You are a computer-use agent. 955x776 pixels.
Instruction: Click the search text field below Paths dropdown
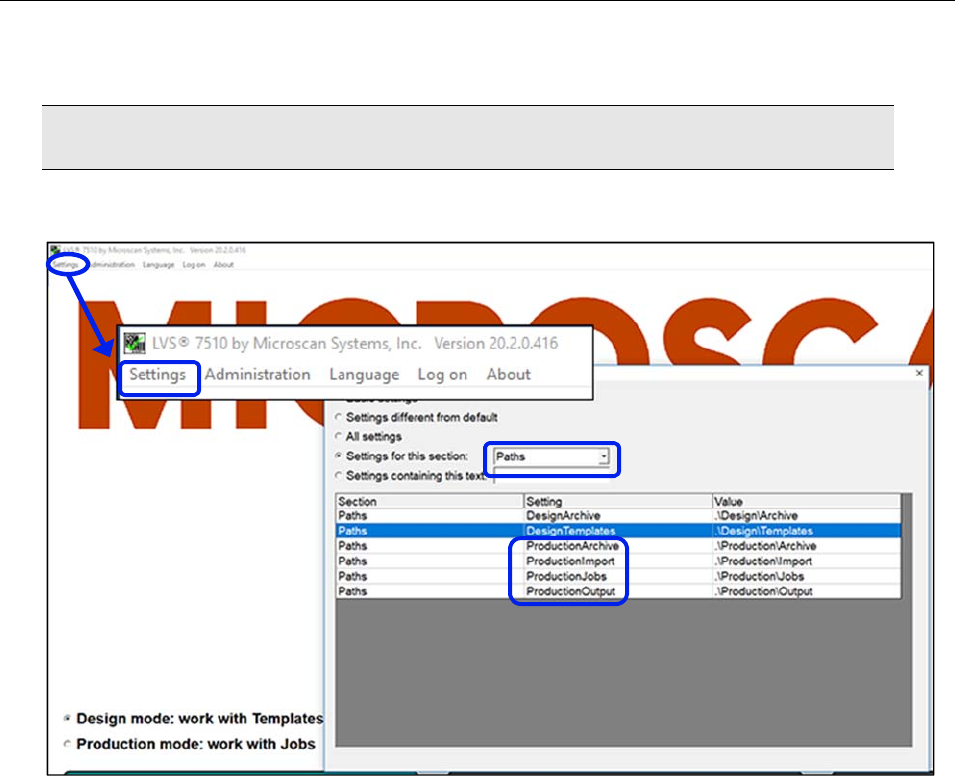(x=551, y=476)
